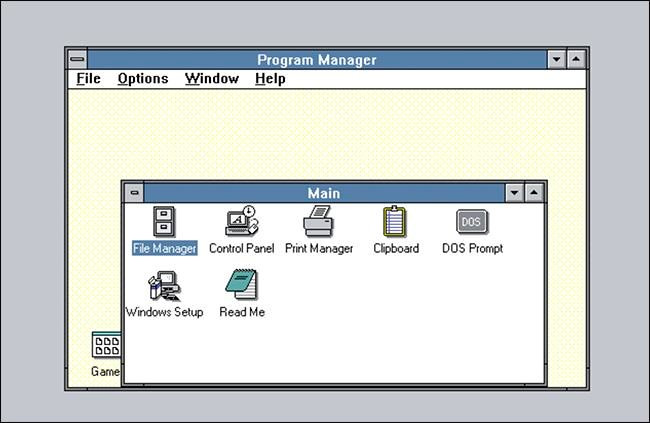Click the Print Manager printer icon

(x=318, y=222)
